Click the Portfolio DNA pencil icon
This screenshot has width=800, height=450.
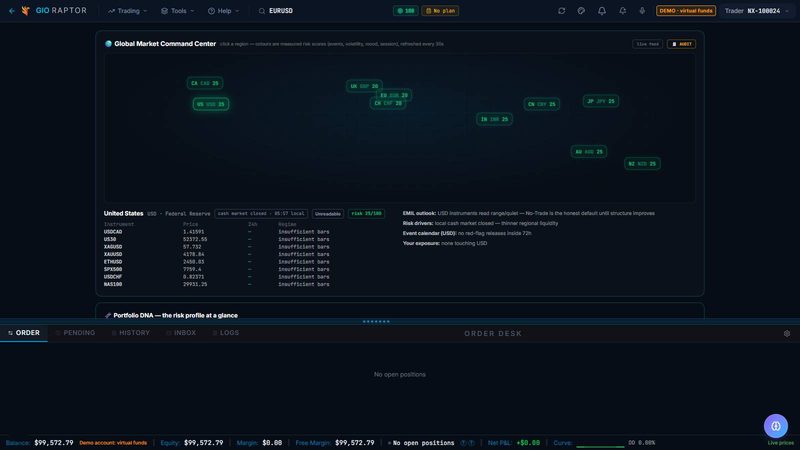point(108,315)
